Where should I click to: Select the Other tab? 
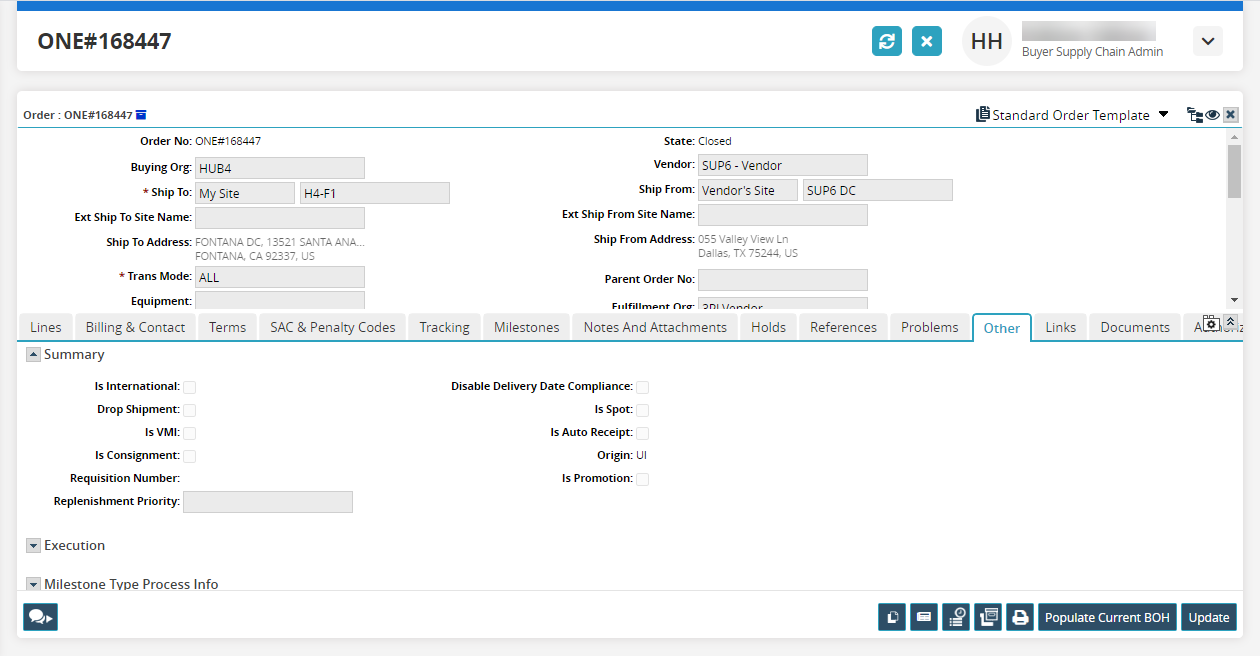point(1002,328)
